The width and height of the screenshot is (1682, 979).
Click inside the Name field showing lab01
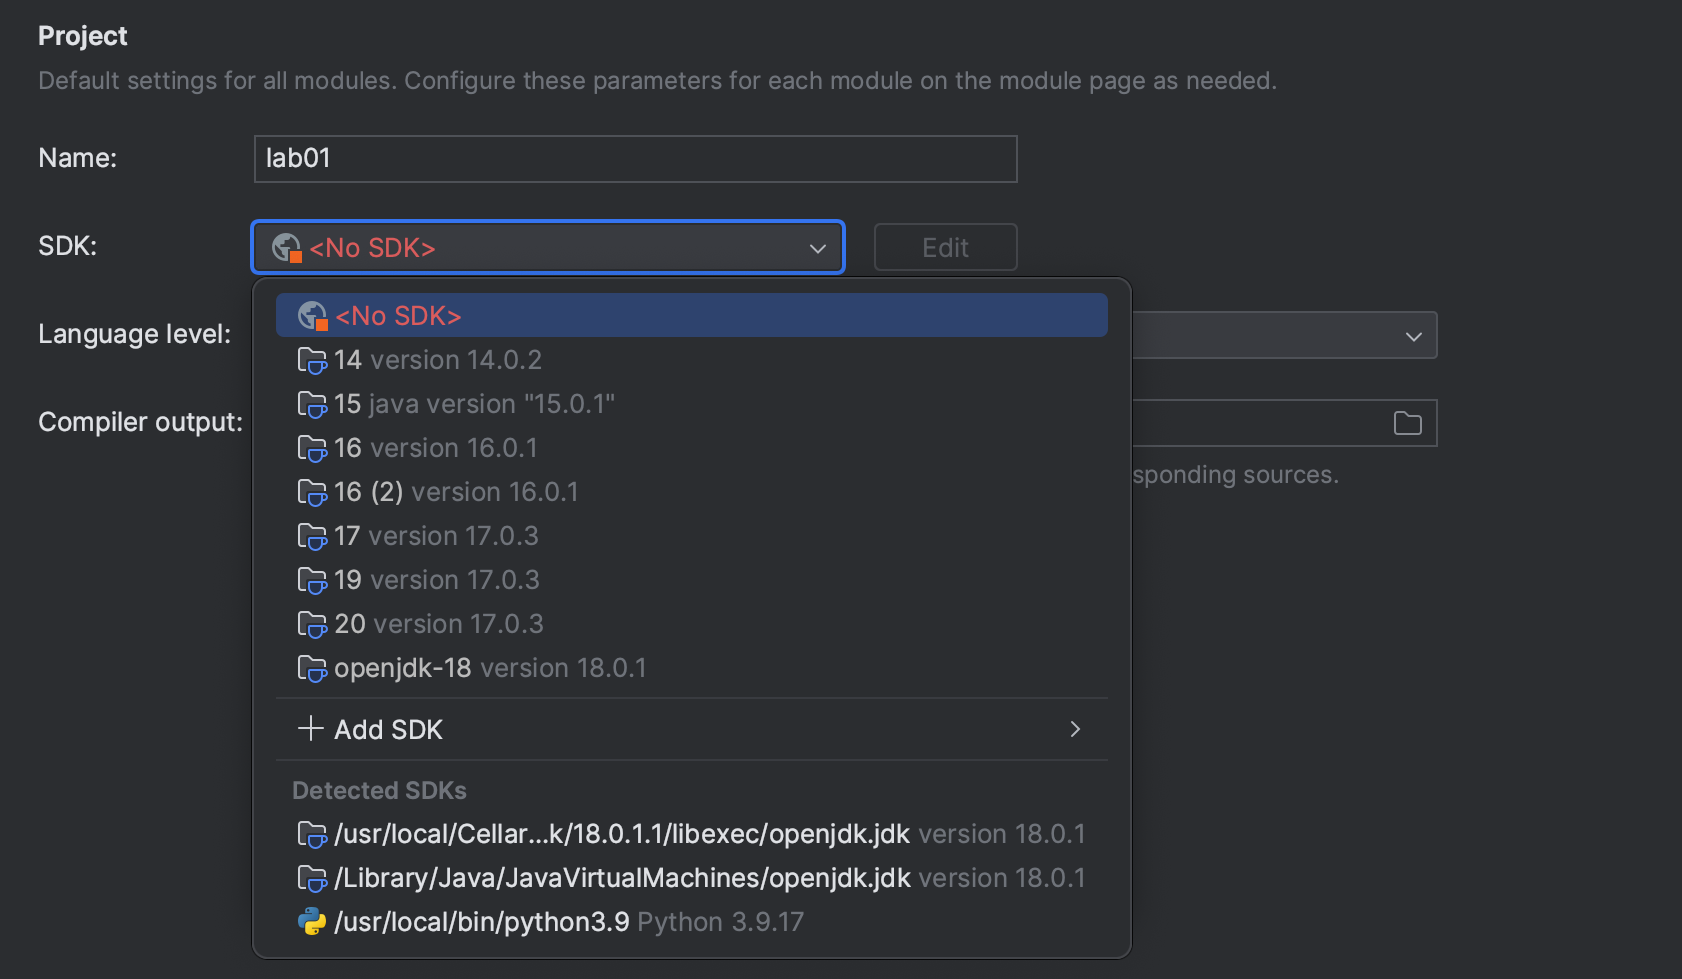coord(635,158)
